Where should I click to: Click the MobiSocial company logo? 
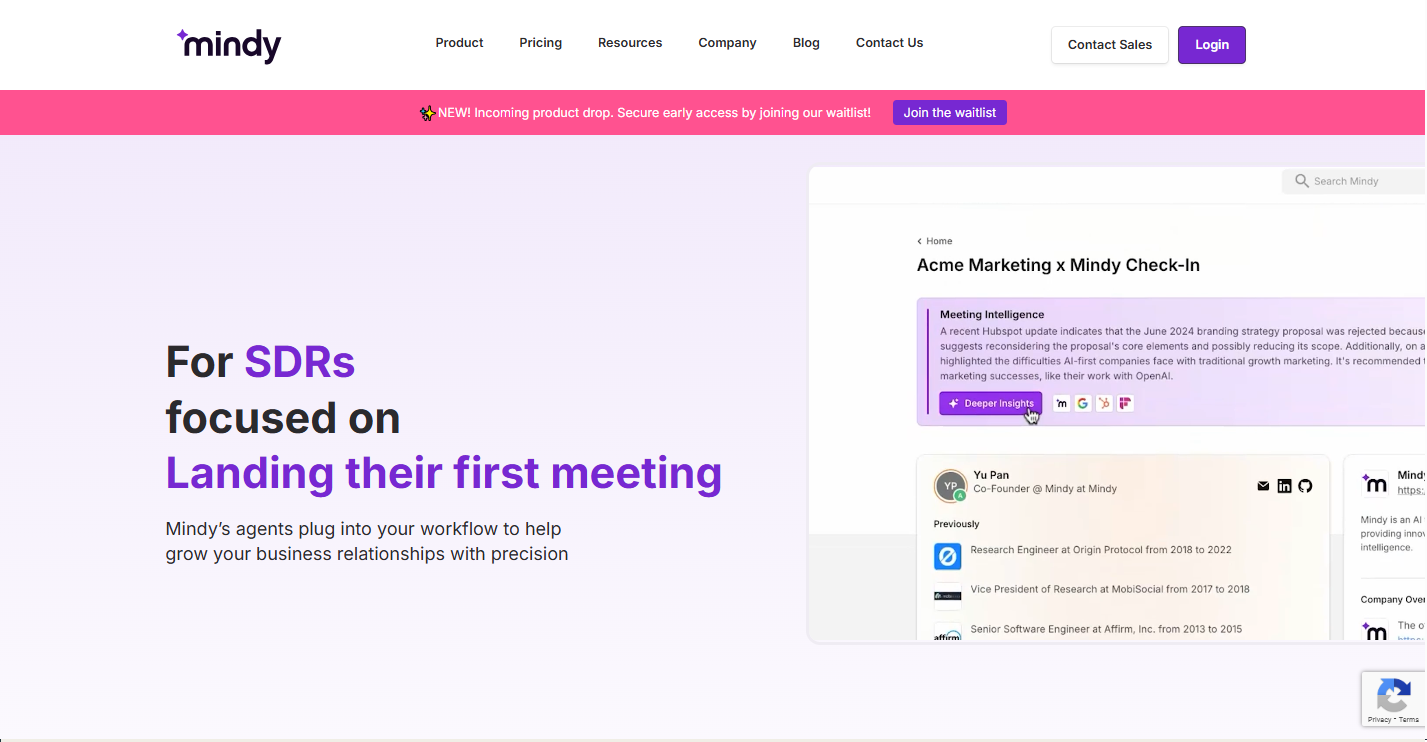click(947, 596)
